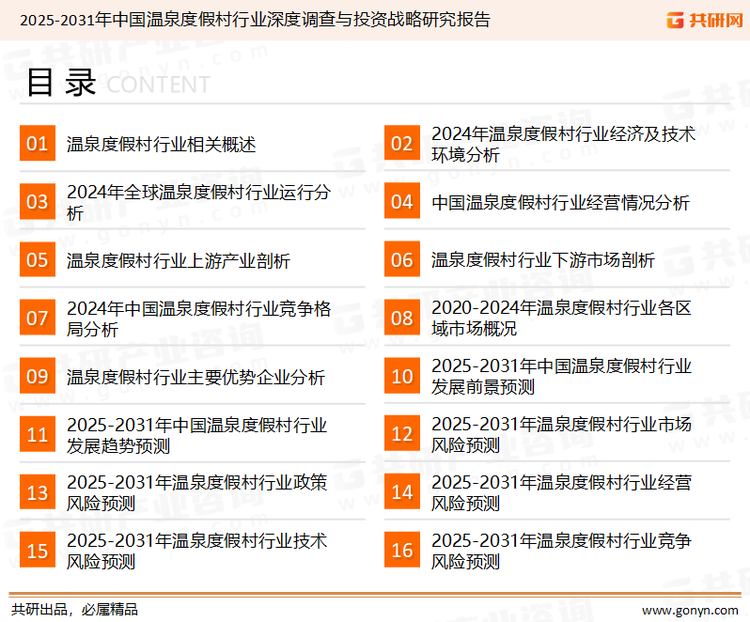Select chapter 2020-2024年温泉度假村行业各区域市场概况

561,318
